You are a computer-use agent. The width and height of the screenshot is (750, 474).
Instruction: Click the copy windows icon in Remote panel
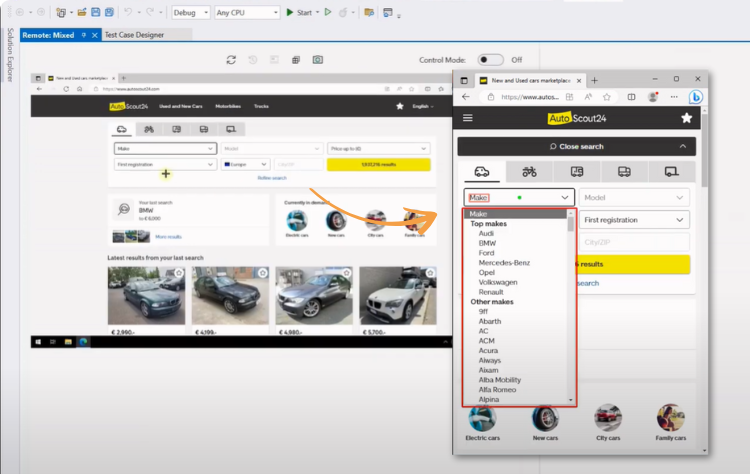tap(296, 60)
